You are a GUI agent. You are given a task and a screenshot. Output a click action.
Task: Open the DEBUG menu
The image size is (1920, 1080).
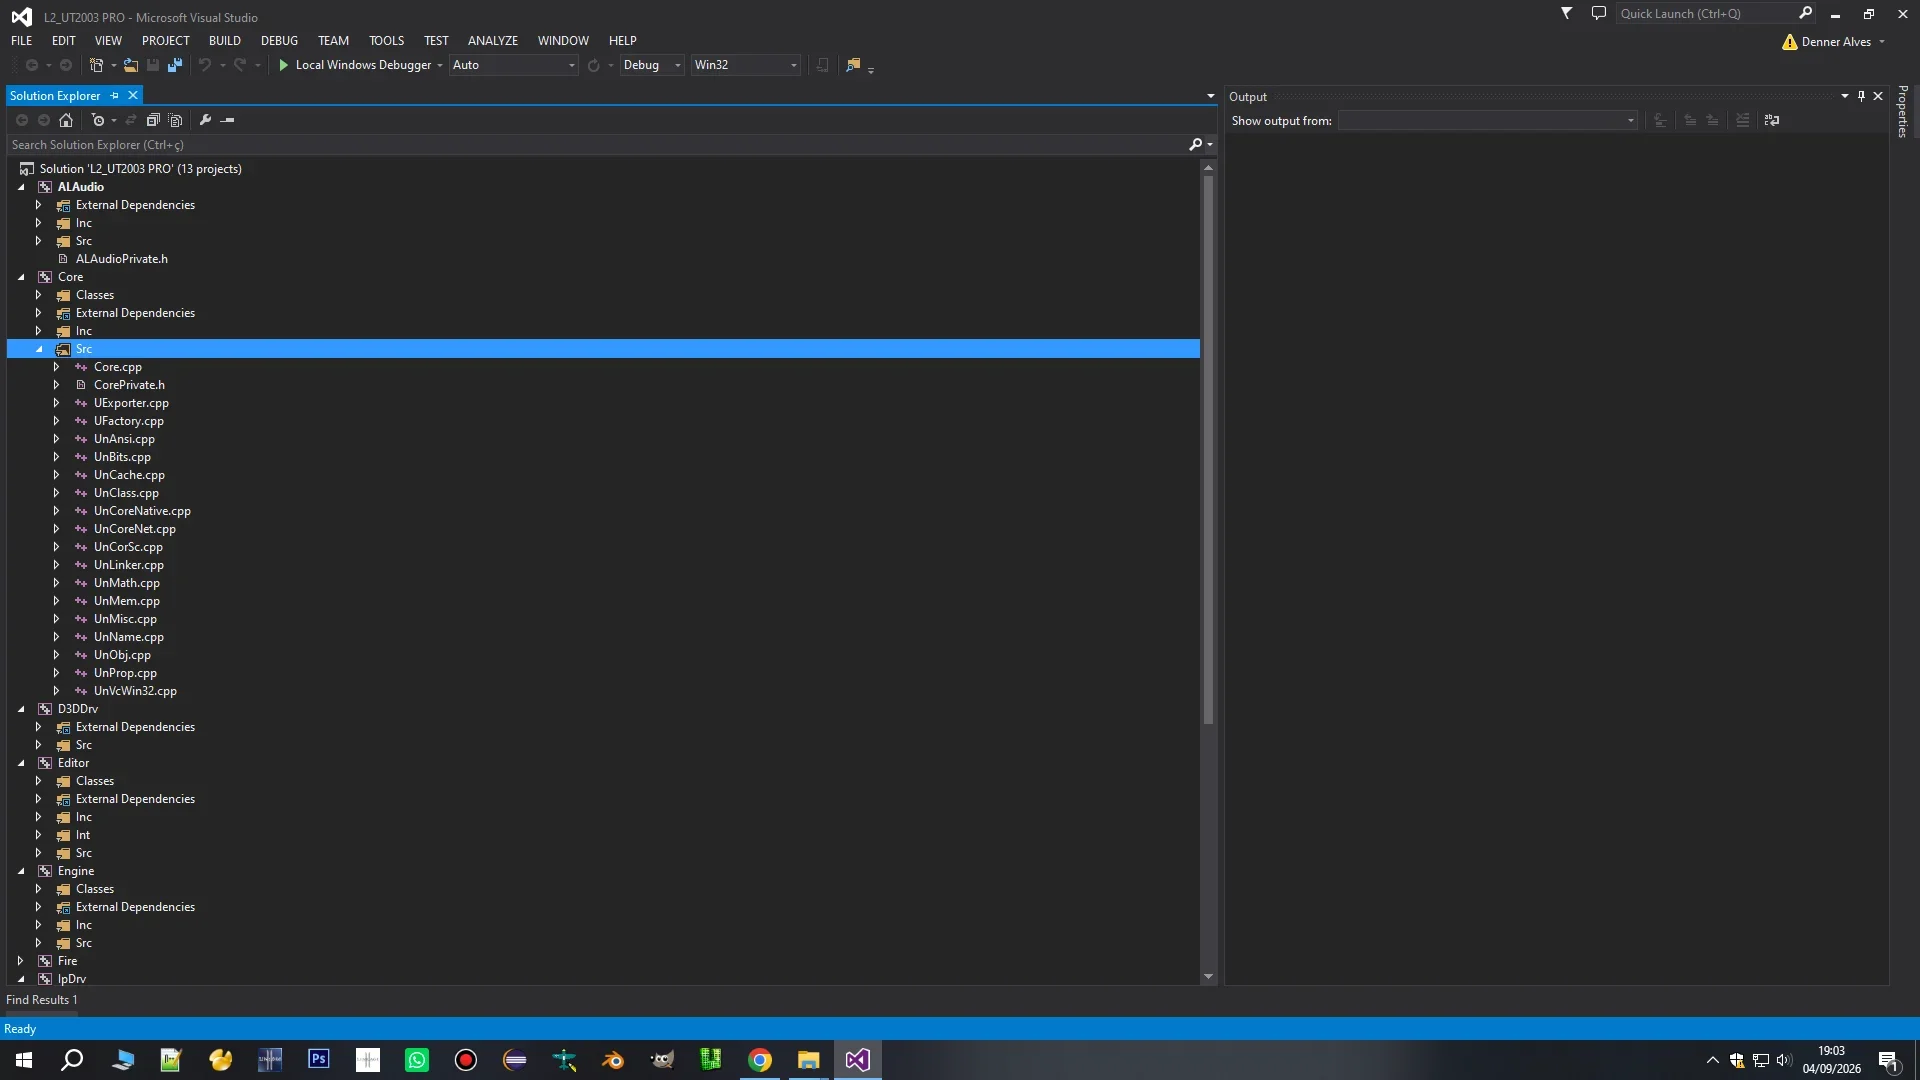279,41
